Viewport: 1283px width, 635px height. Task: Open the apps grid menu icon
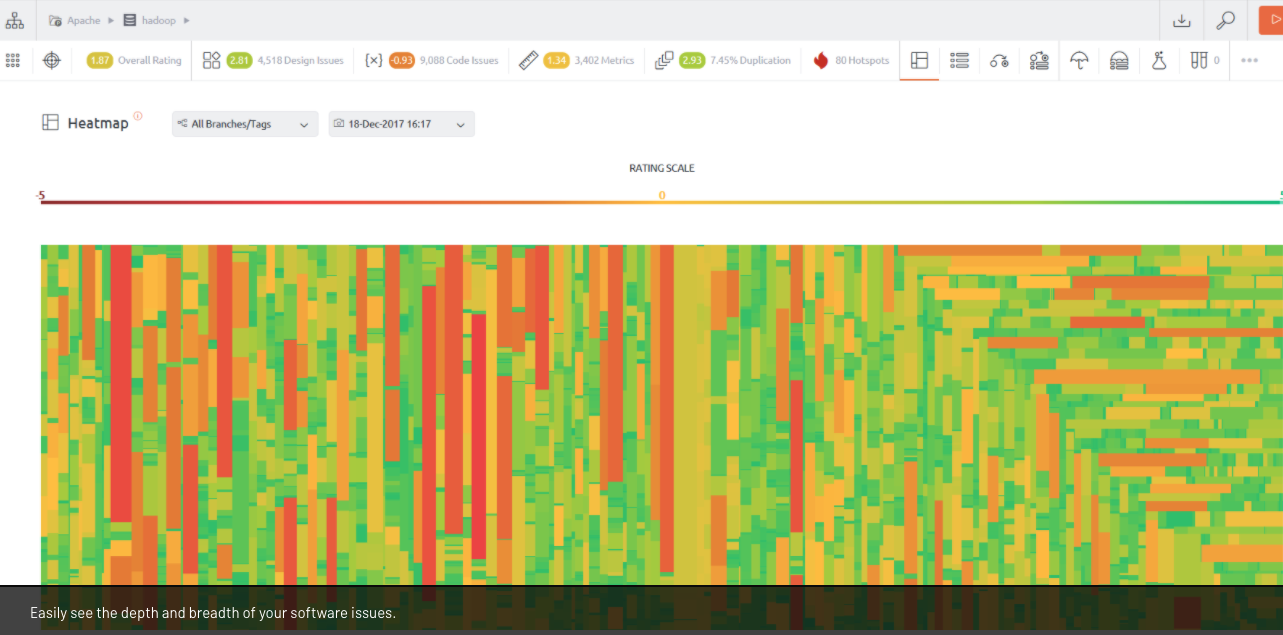click(13, 61)
